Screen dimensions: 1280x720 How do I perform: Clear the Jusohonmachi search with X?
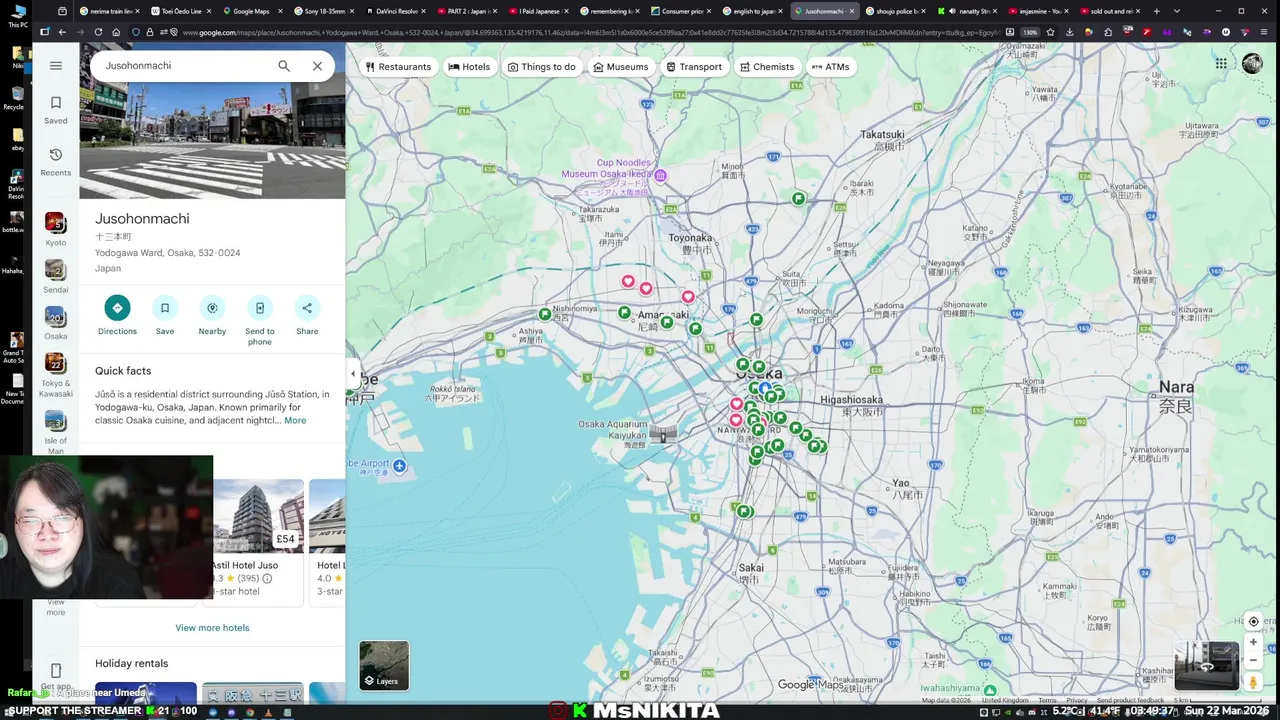(x=317, y=66)
